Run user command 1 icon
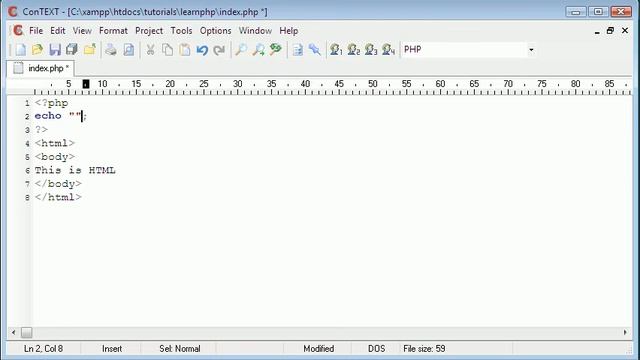Image resolution: width=640 pixels, height=360 pixels. pos(336,50)
